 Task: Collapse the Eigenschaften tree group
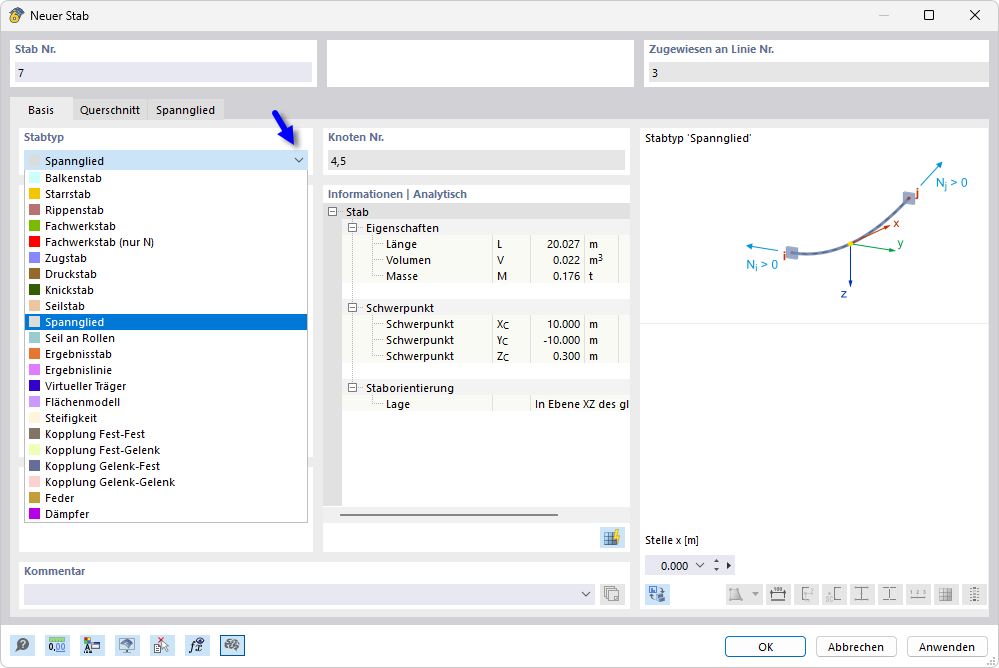(352, 228)
